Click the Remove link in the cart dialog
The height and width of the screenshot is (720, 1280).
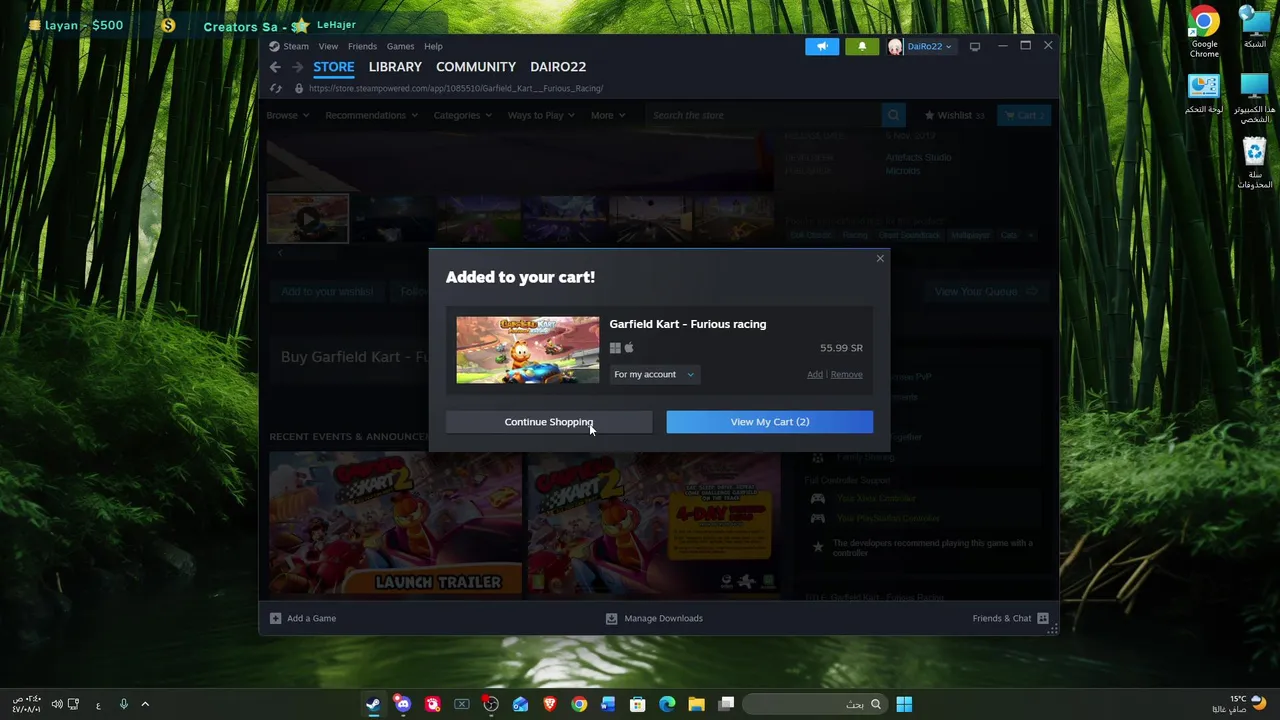pos(846,374)
